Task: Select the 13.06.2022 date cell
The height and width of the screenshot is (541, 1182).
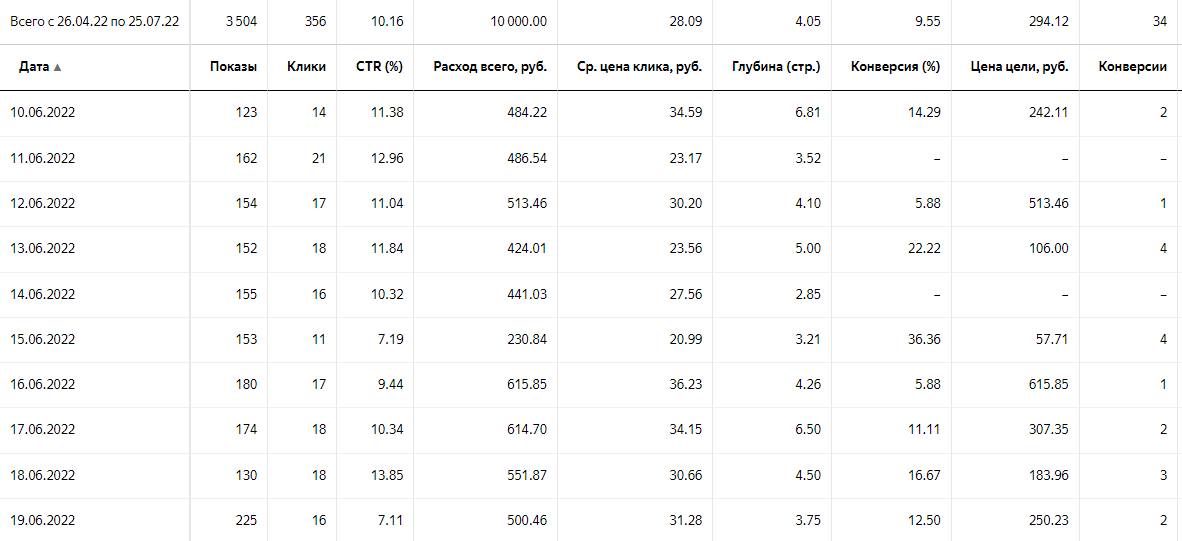Action: coord(43,249)
